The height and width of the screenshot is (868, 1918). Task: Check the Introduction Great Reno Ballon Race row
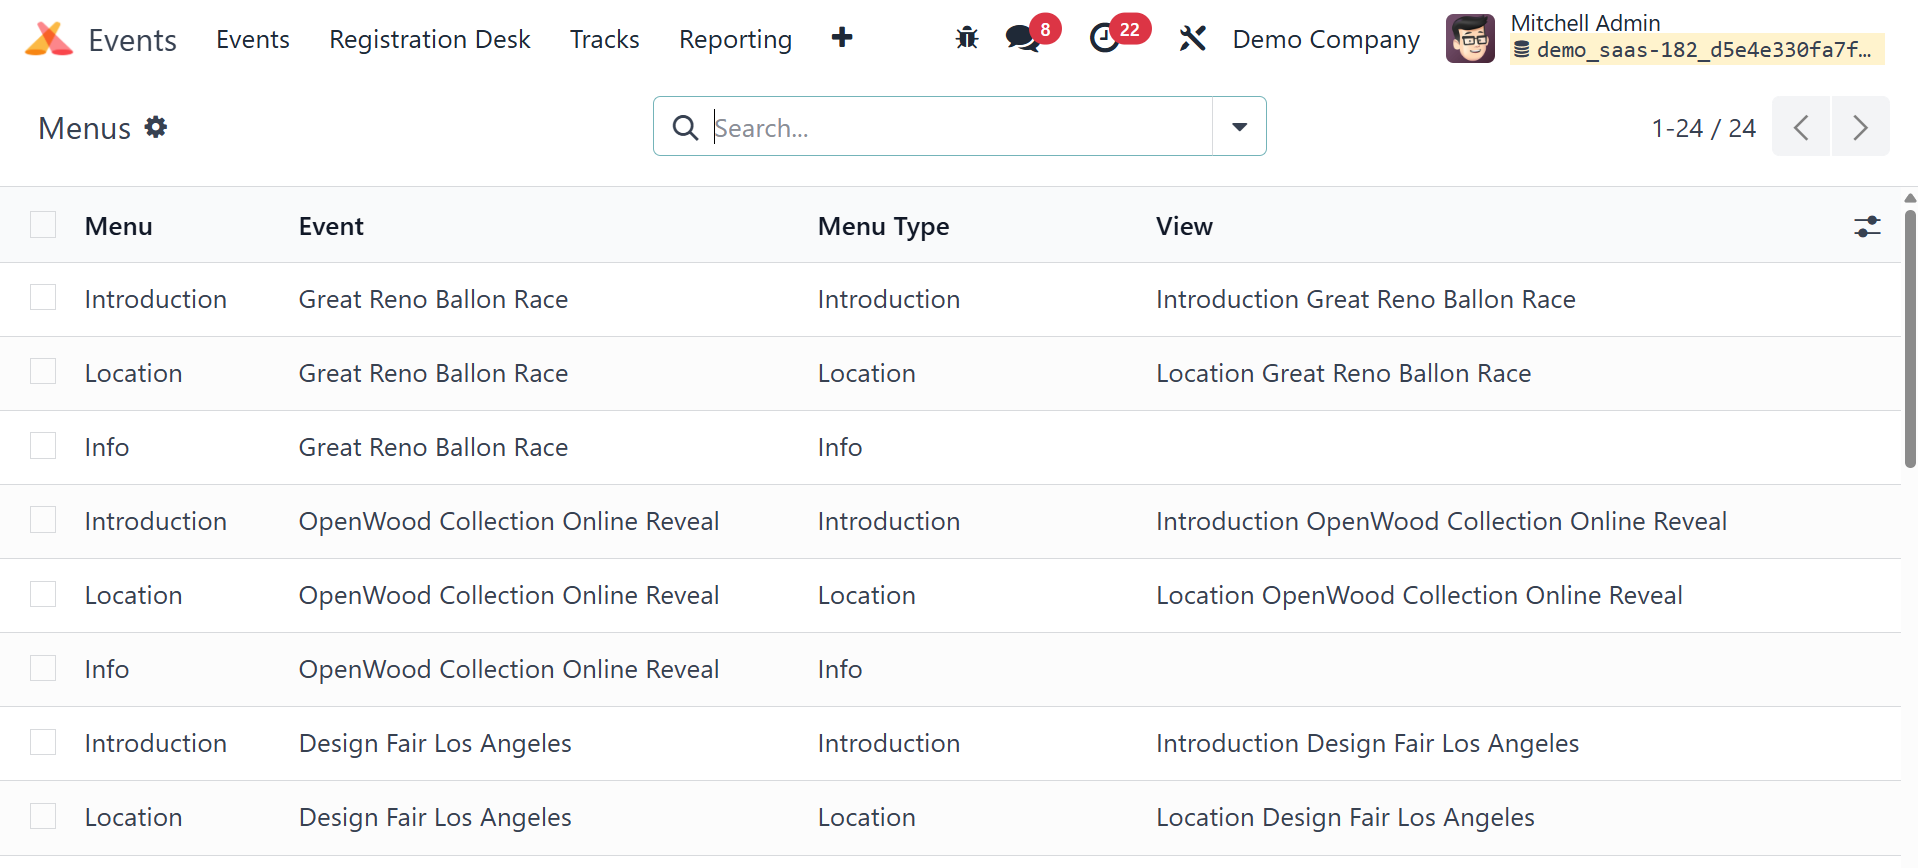coord(43,298)
